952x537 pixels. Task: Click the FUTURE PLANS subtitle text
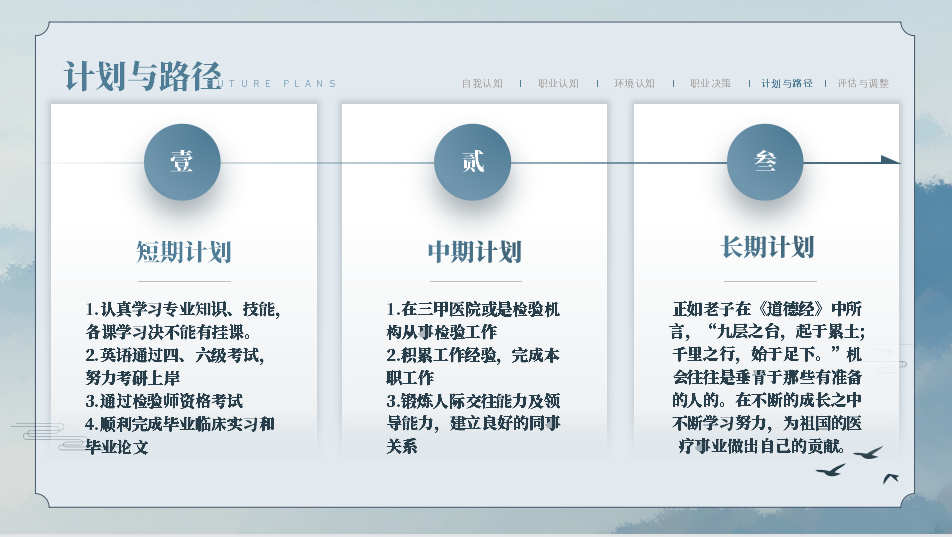tap(280, 84)
